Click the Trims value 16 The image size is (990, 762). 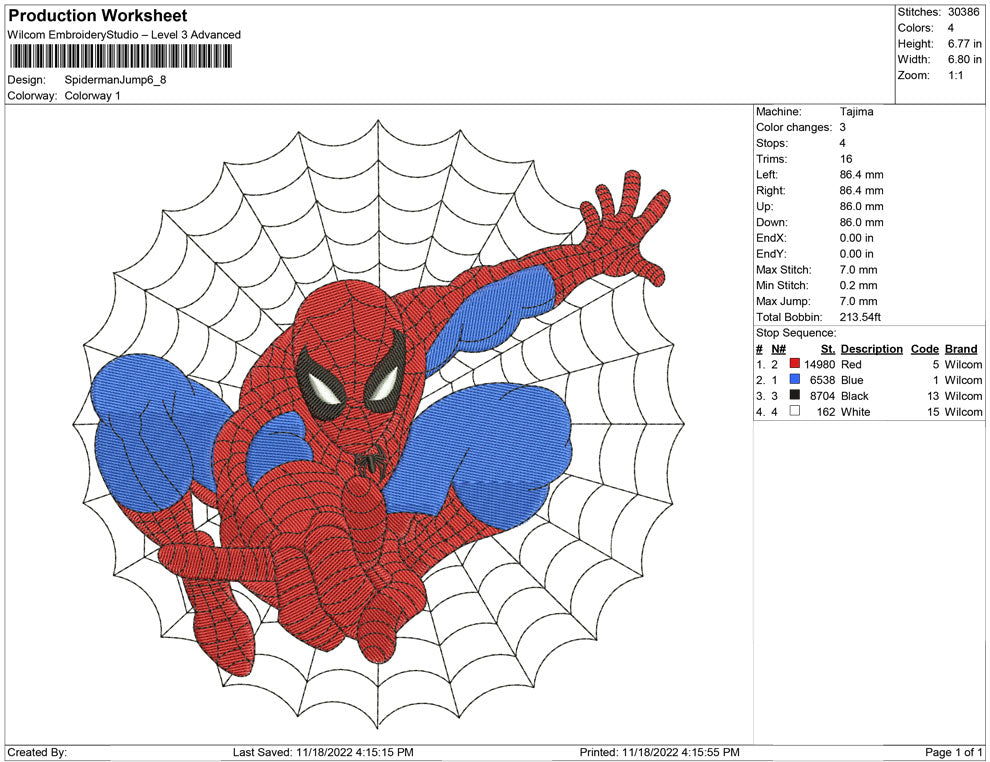[846, 159]
